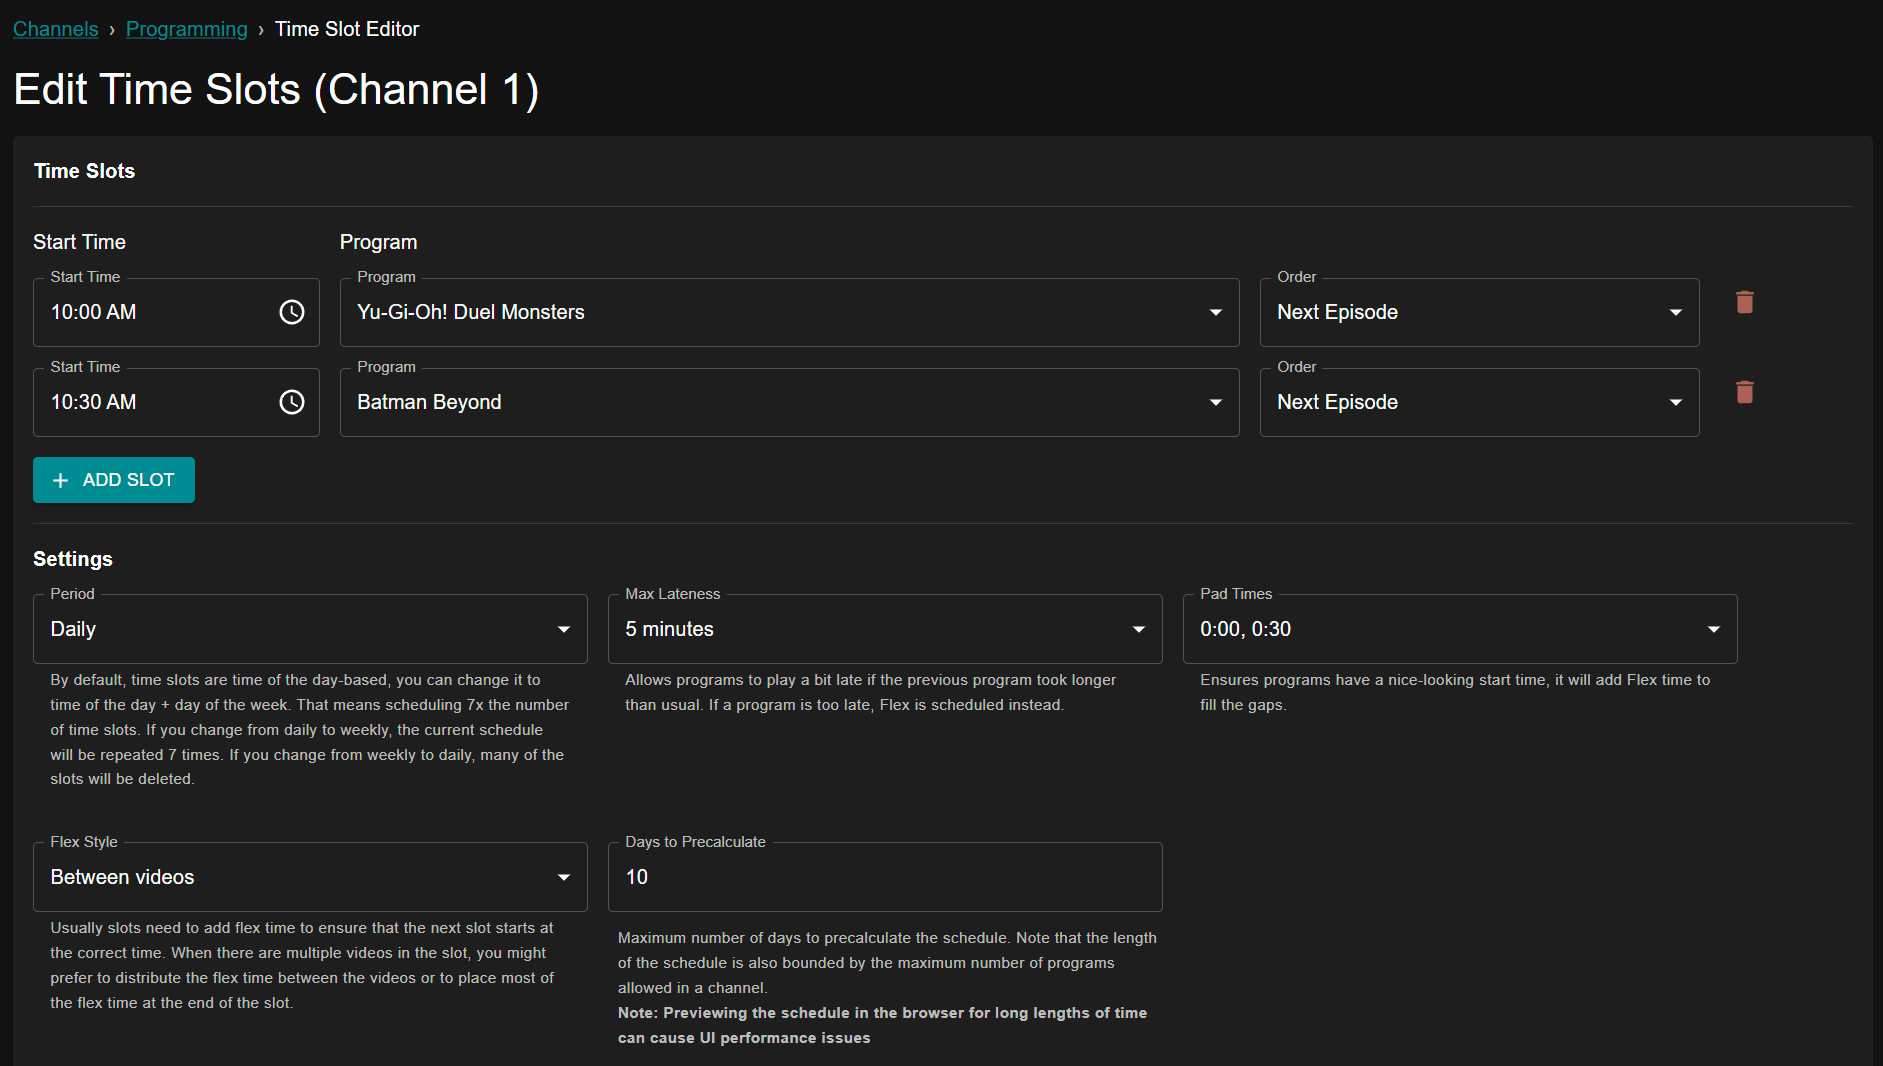
Task: Navigate to Channels via the breadcrumb
Action: pos(55,29)
